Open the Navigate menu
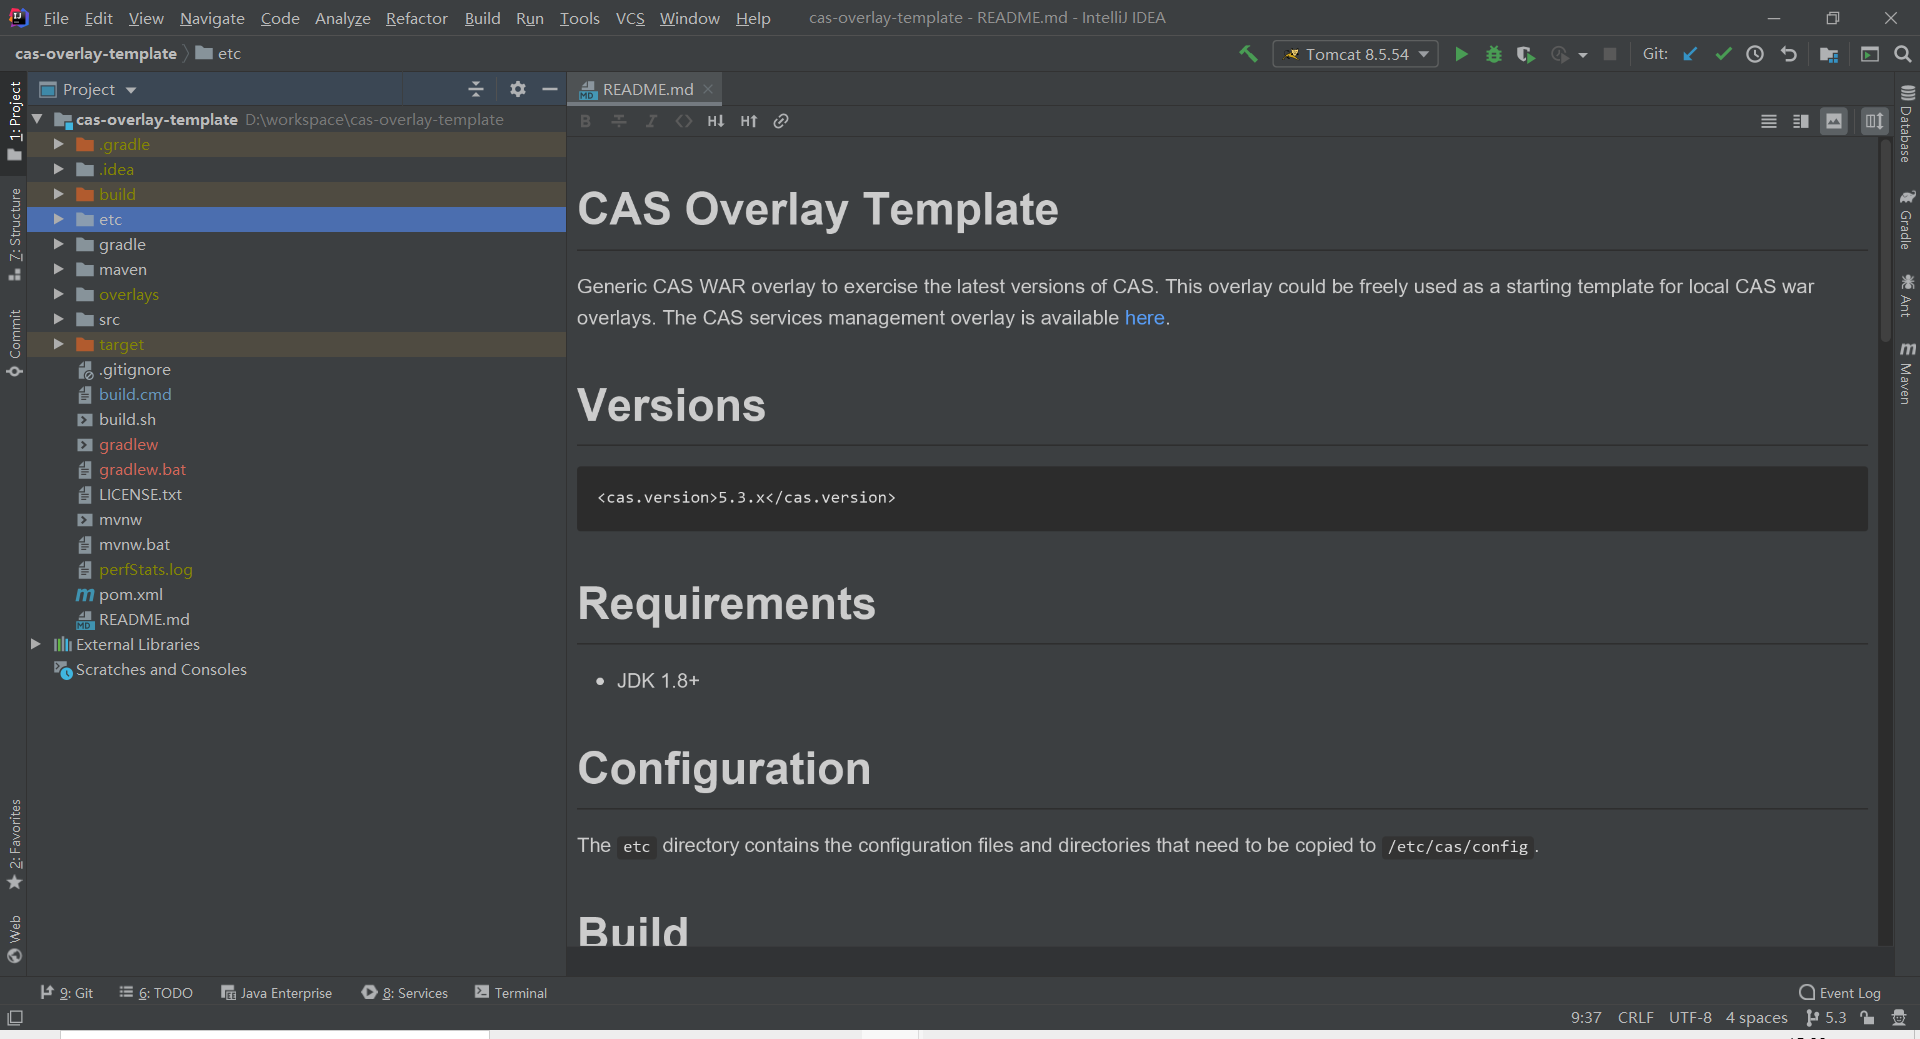Screen dimensions: 1920x1039 tap(212, 18)
